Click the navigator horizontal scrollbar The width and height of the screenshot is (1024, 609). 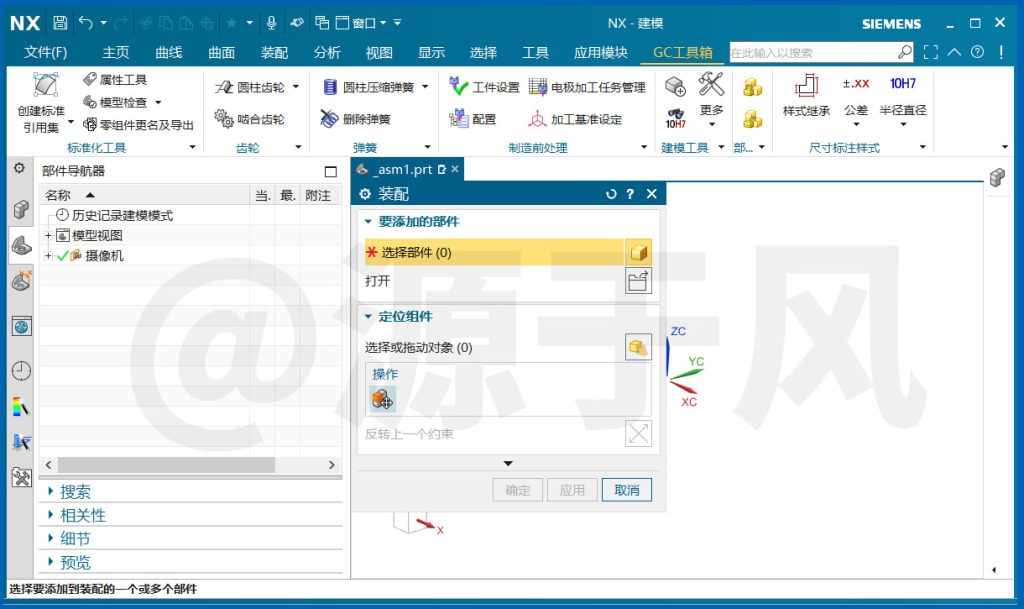click(x=166, y=465)
